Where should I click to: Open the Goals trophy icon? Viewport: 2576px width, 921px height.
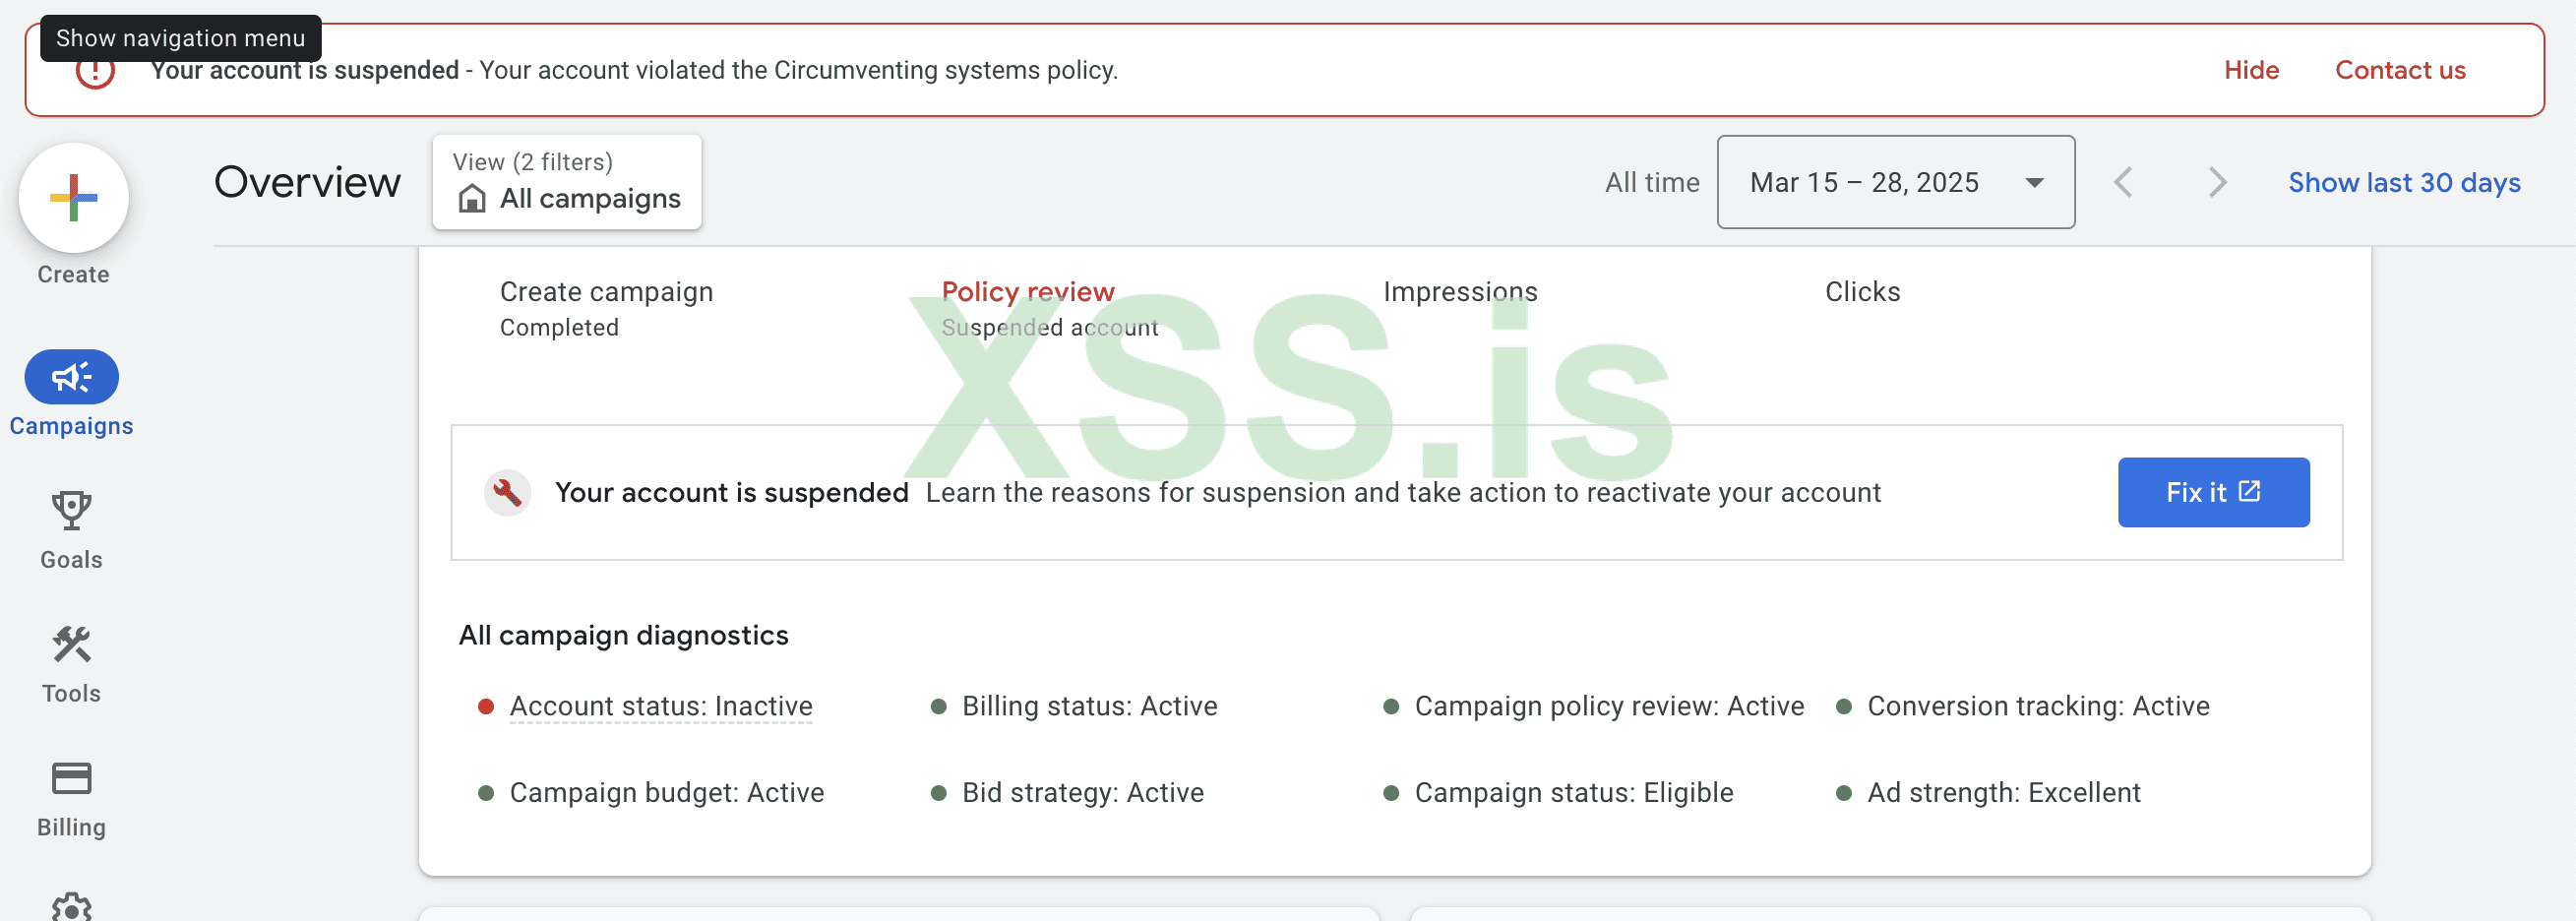(71, 510)
